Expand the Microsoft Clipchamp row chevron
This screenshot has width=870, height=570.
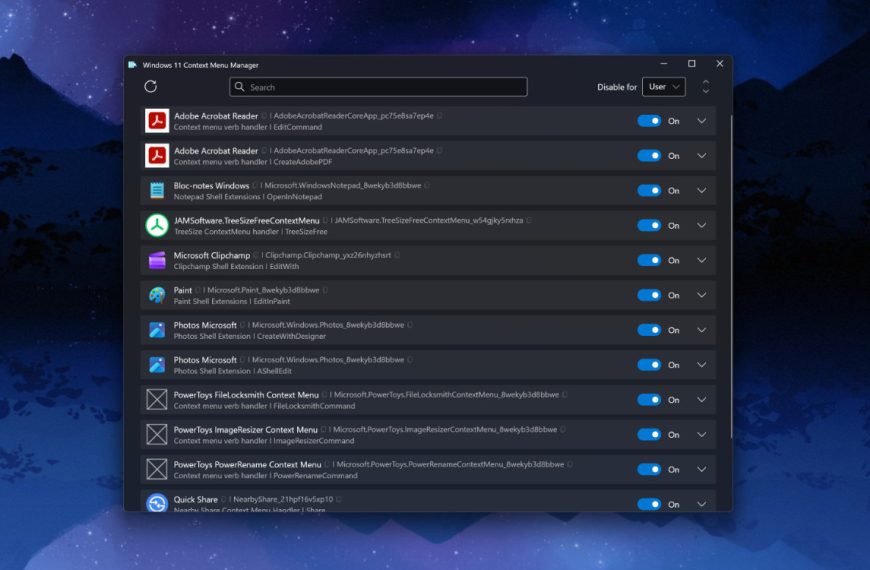(x=701, y=260)
